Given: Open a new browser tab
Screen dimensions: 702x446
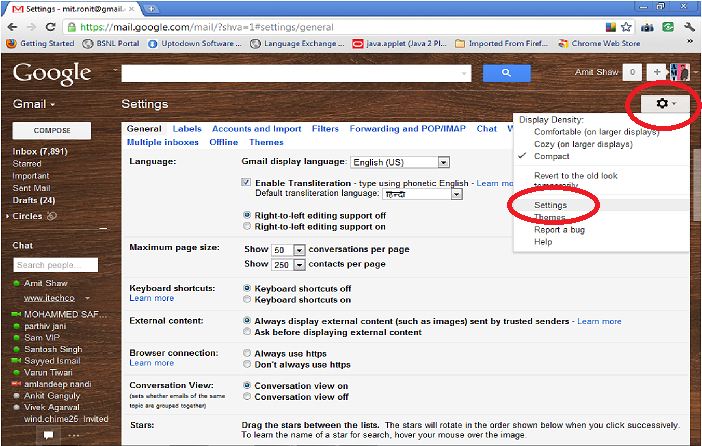Looking at the screenshot, I should click(x=151, y=9).
